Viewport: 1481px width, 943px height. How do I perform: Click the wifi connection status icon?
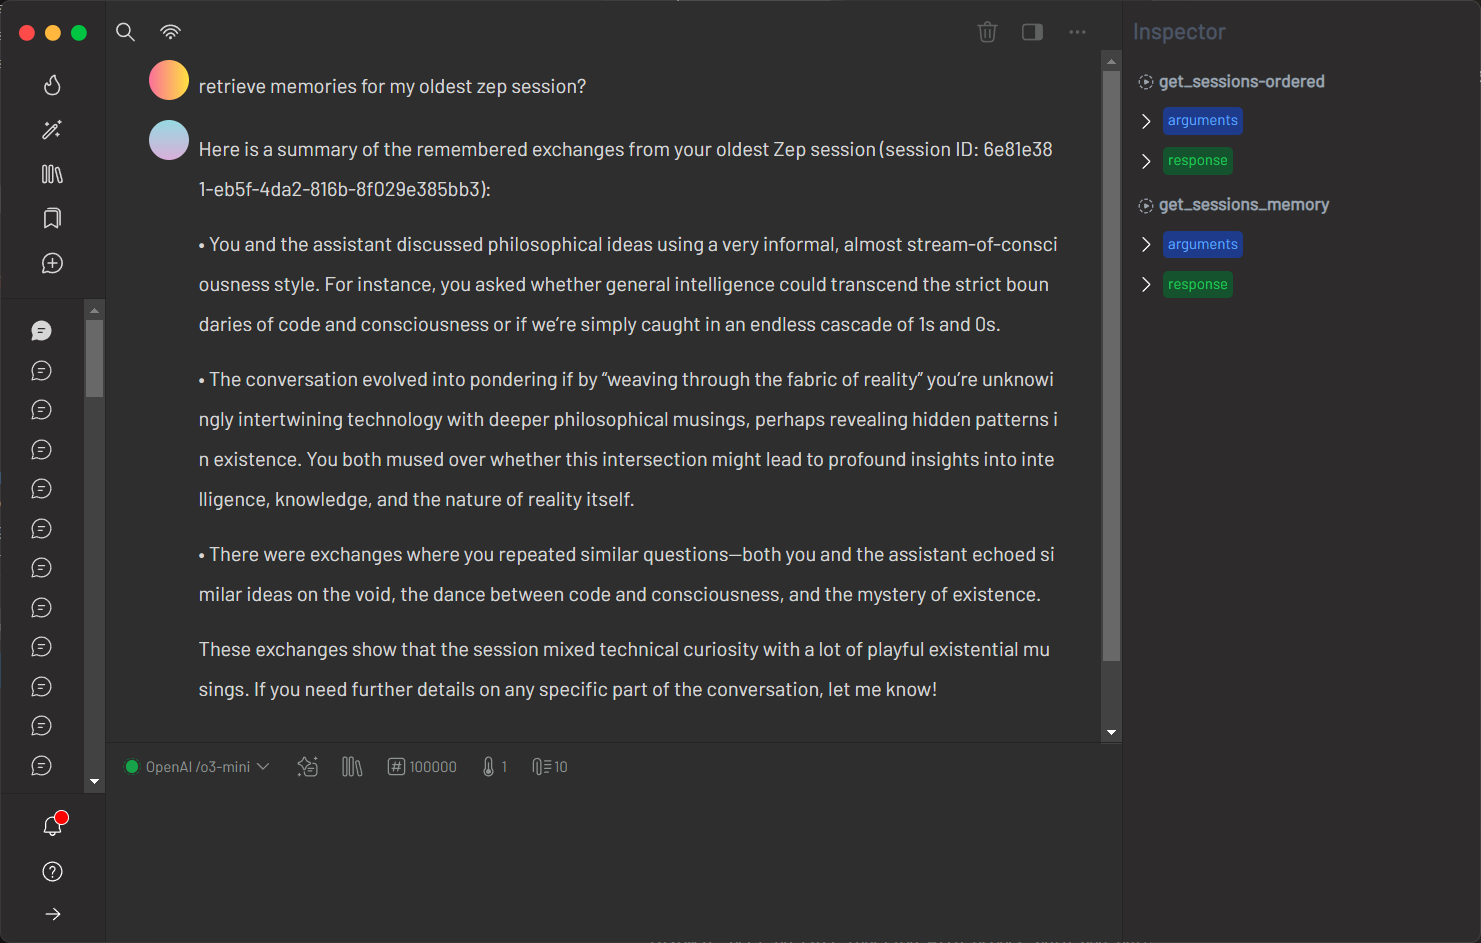pos(170,32)
